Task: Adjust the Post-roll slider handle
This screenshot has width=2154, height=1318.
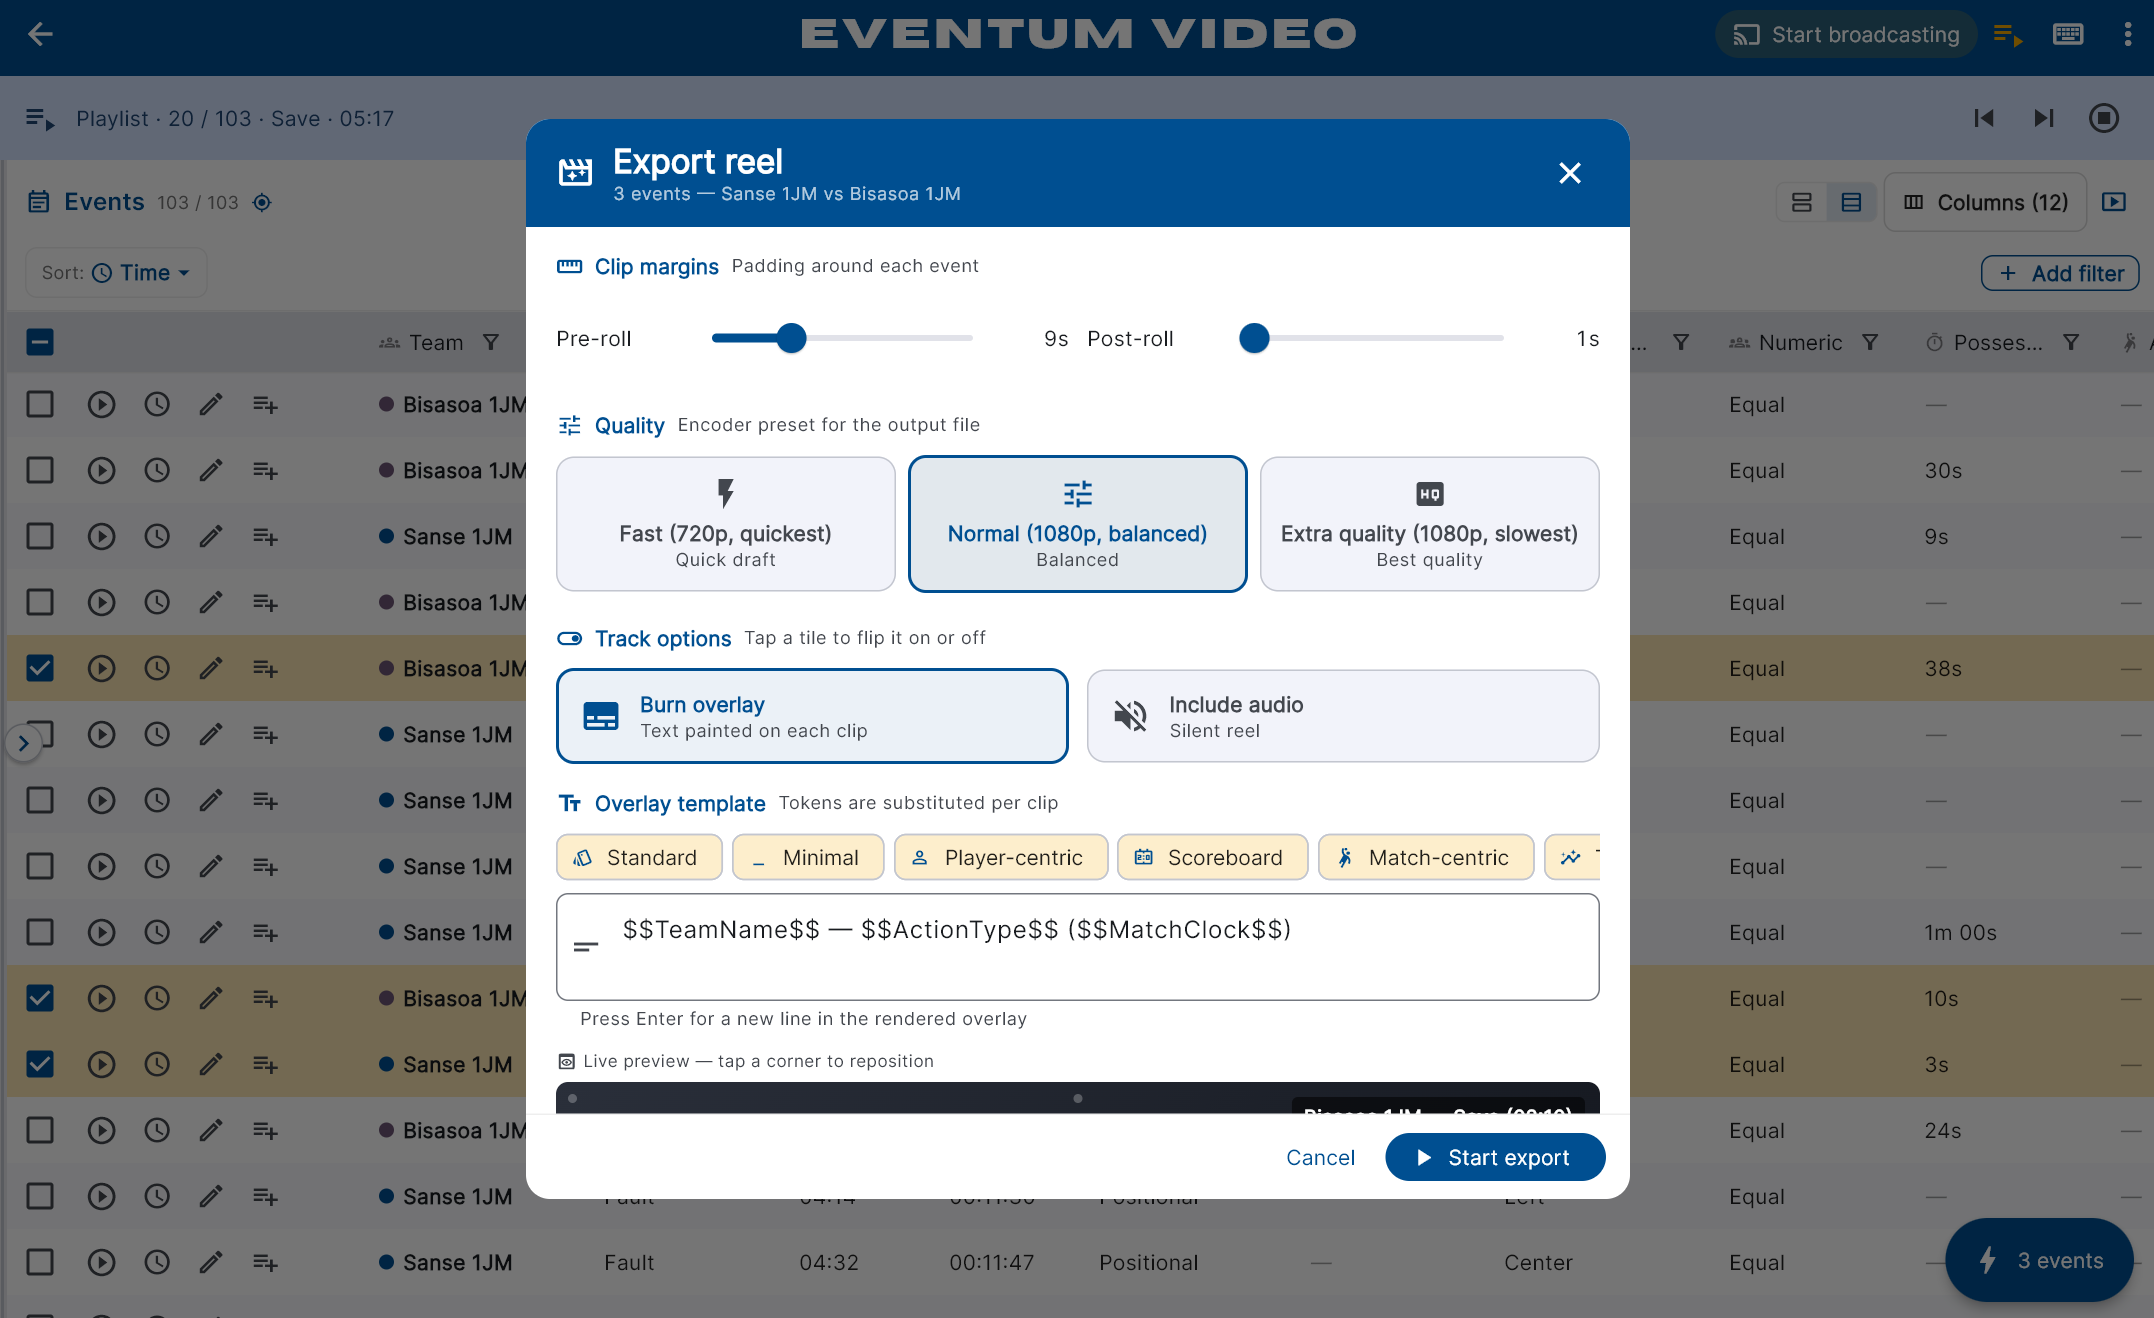Action: click(x=1254, y=338)
